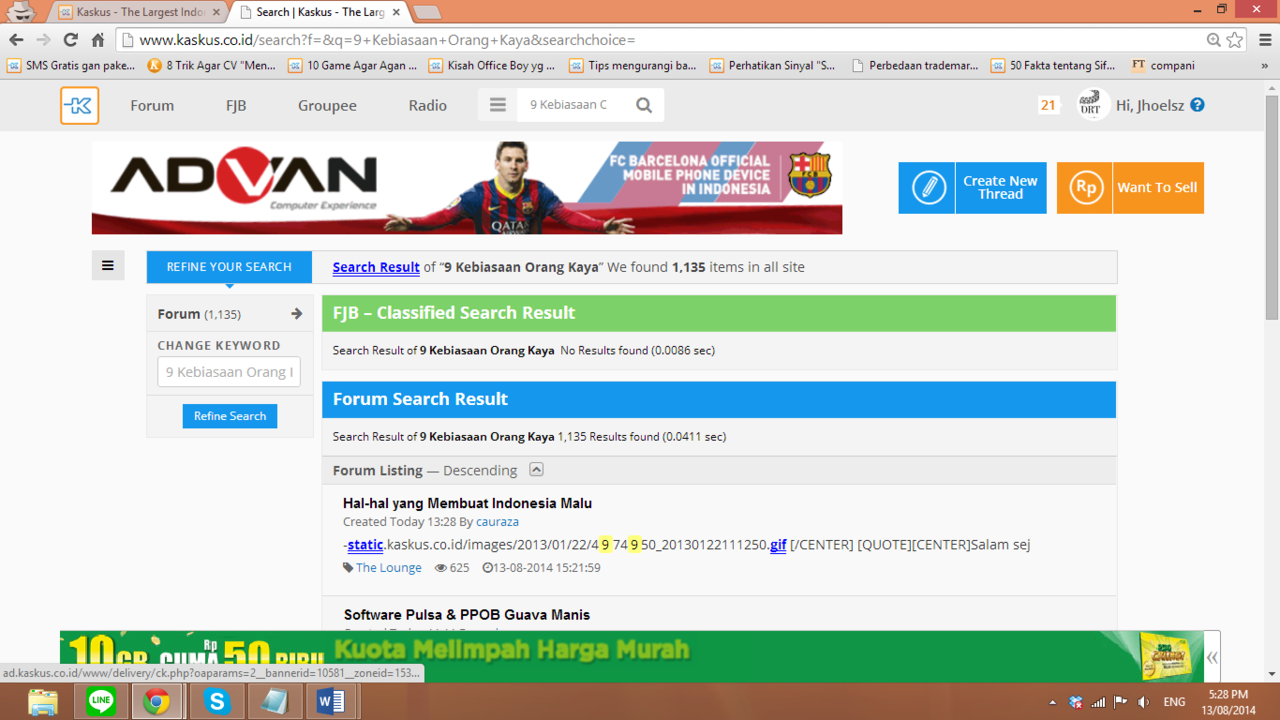Click the Kuota Melimpah bottom banner
This screenshot has width=1280, height=720.
point(631,657)
